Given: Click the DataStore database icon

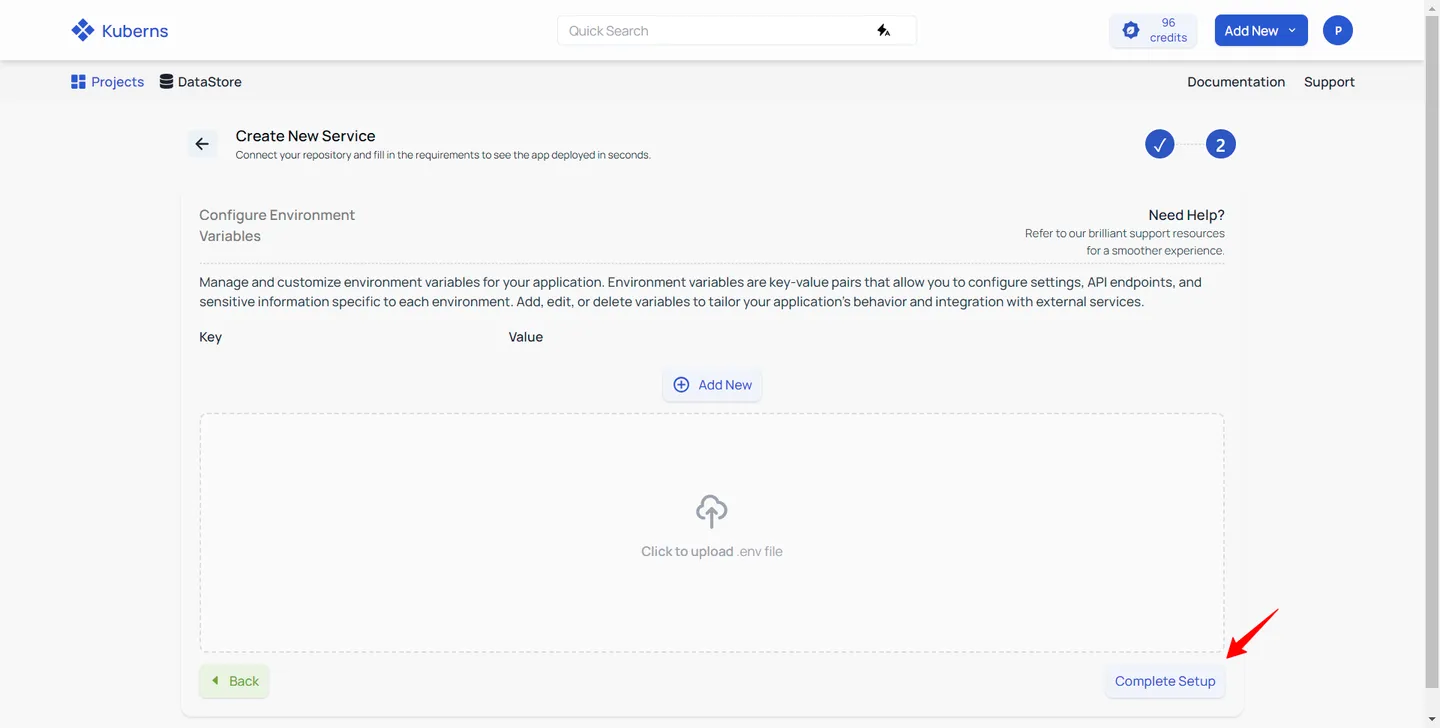Looking at the screenshot, I should tap(166, 82).
